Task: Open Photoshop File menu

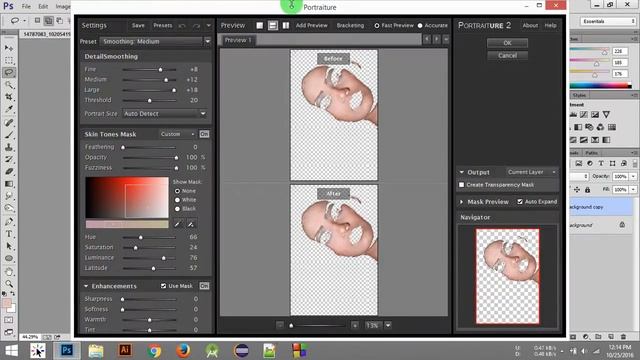Action: pyautogui.click(x=26, y=7)
